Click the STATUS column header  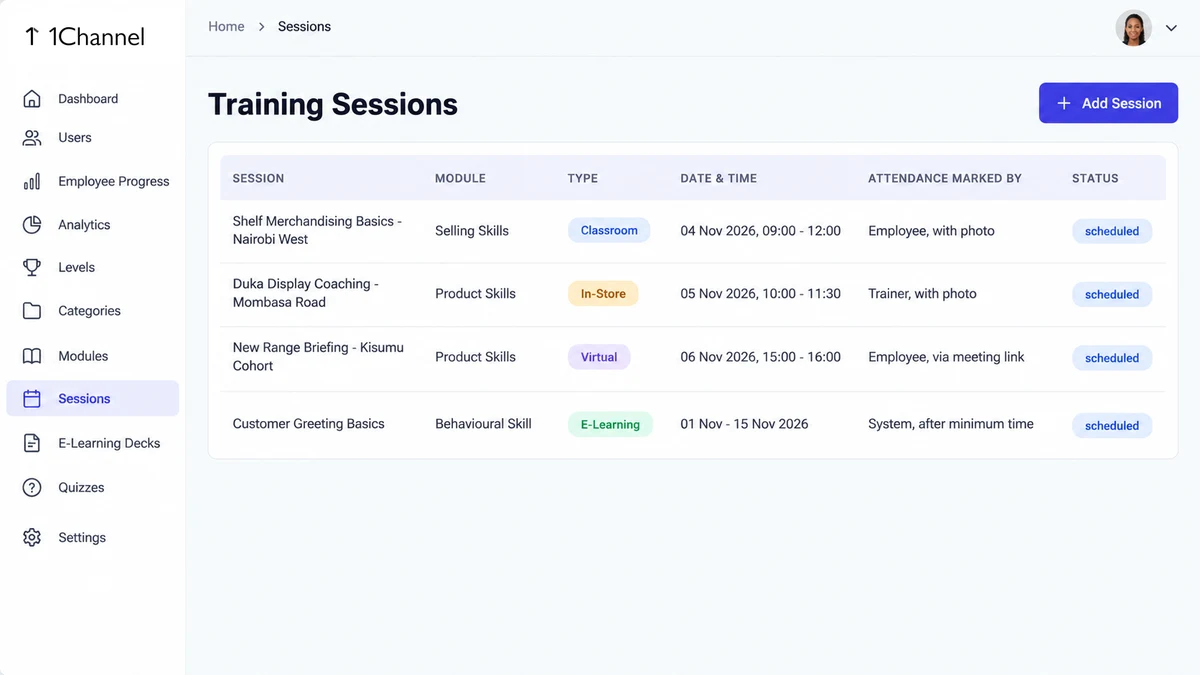[1095, 179]
